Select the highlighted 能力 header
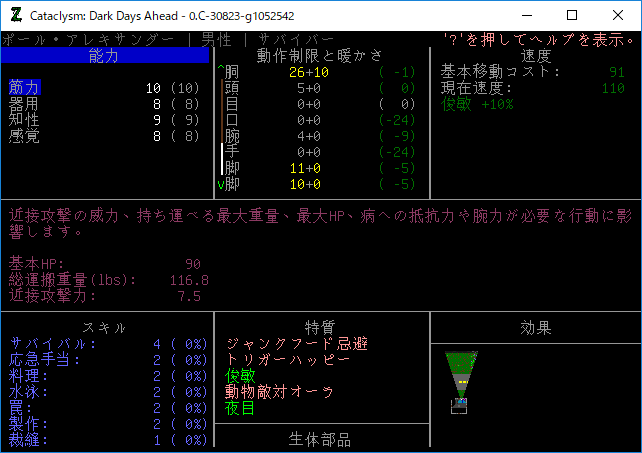642x453 pixels. 103,56
